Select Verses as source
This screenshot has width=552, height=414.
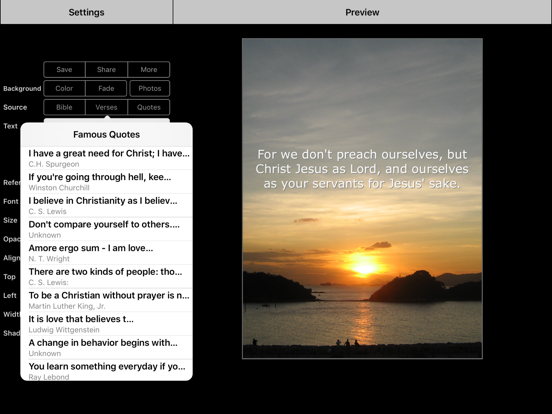106,107
